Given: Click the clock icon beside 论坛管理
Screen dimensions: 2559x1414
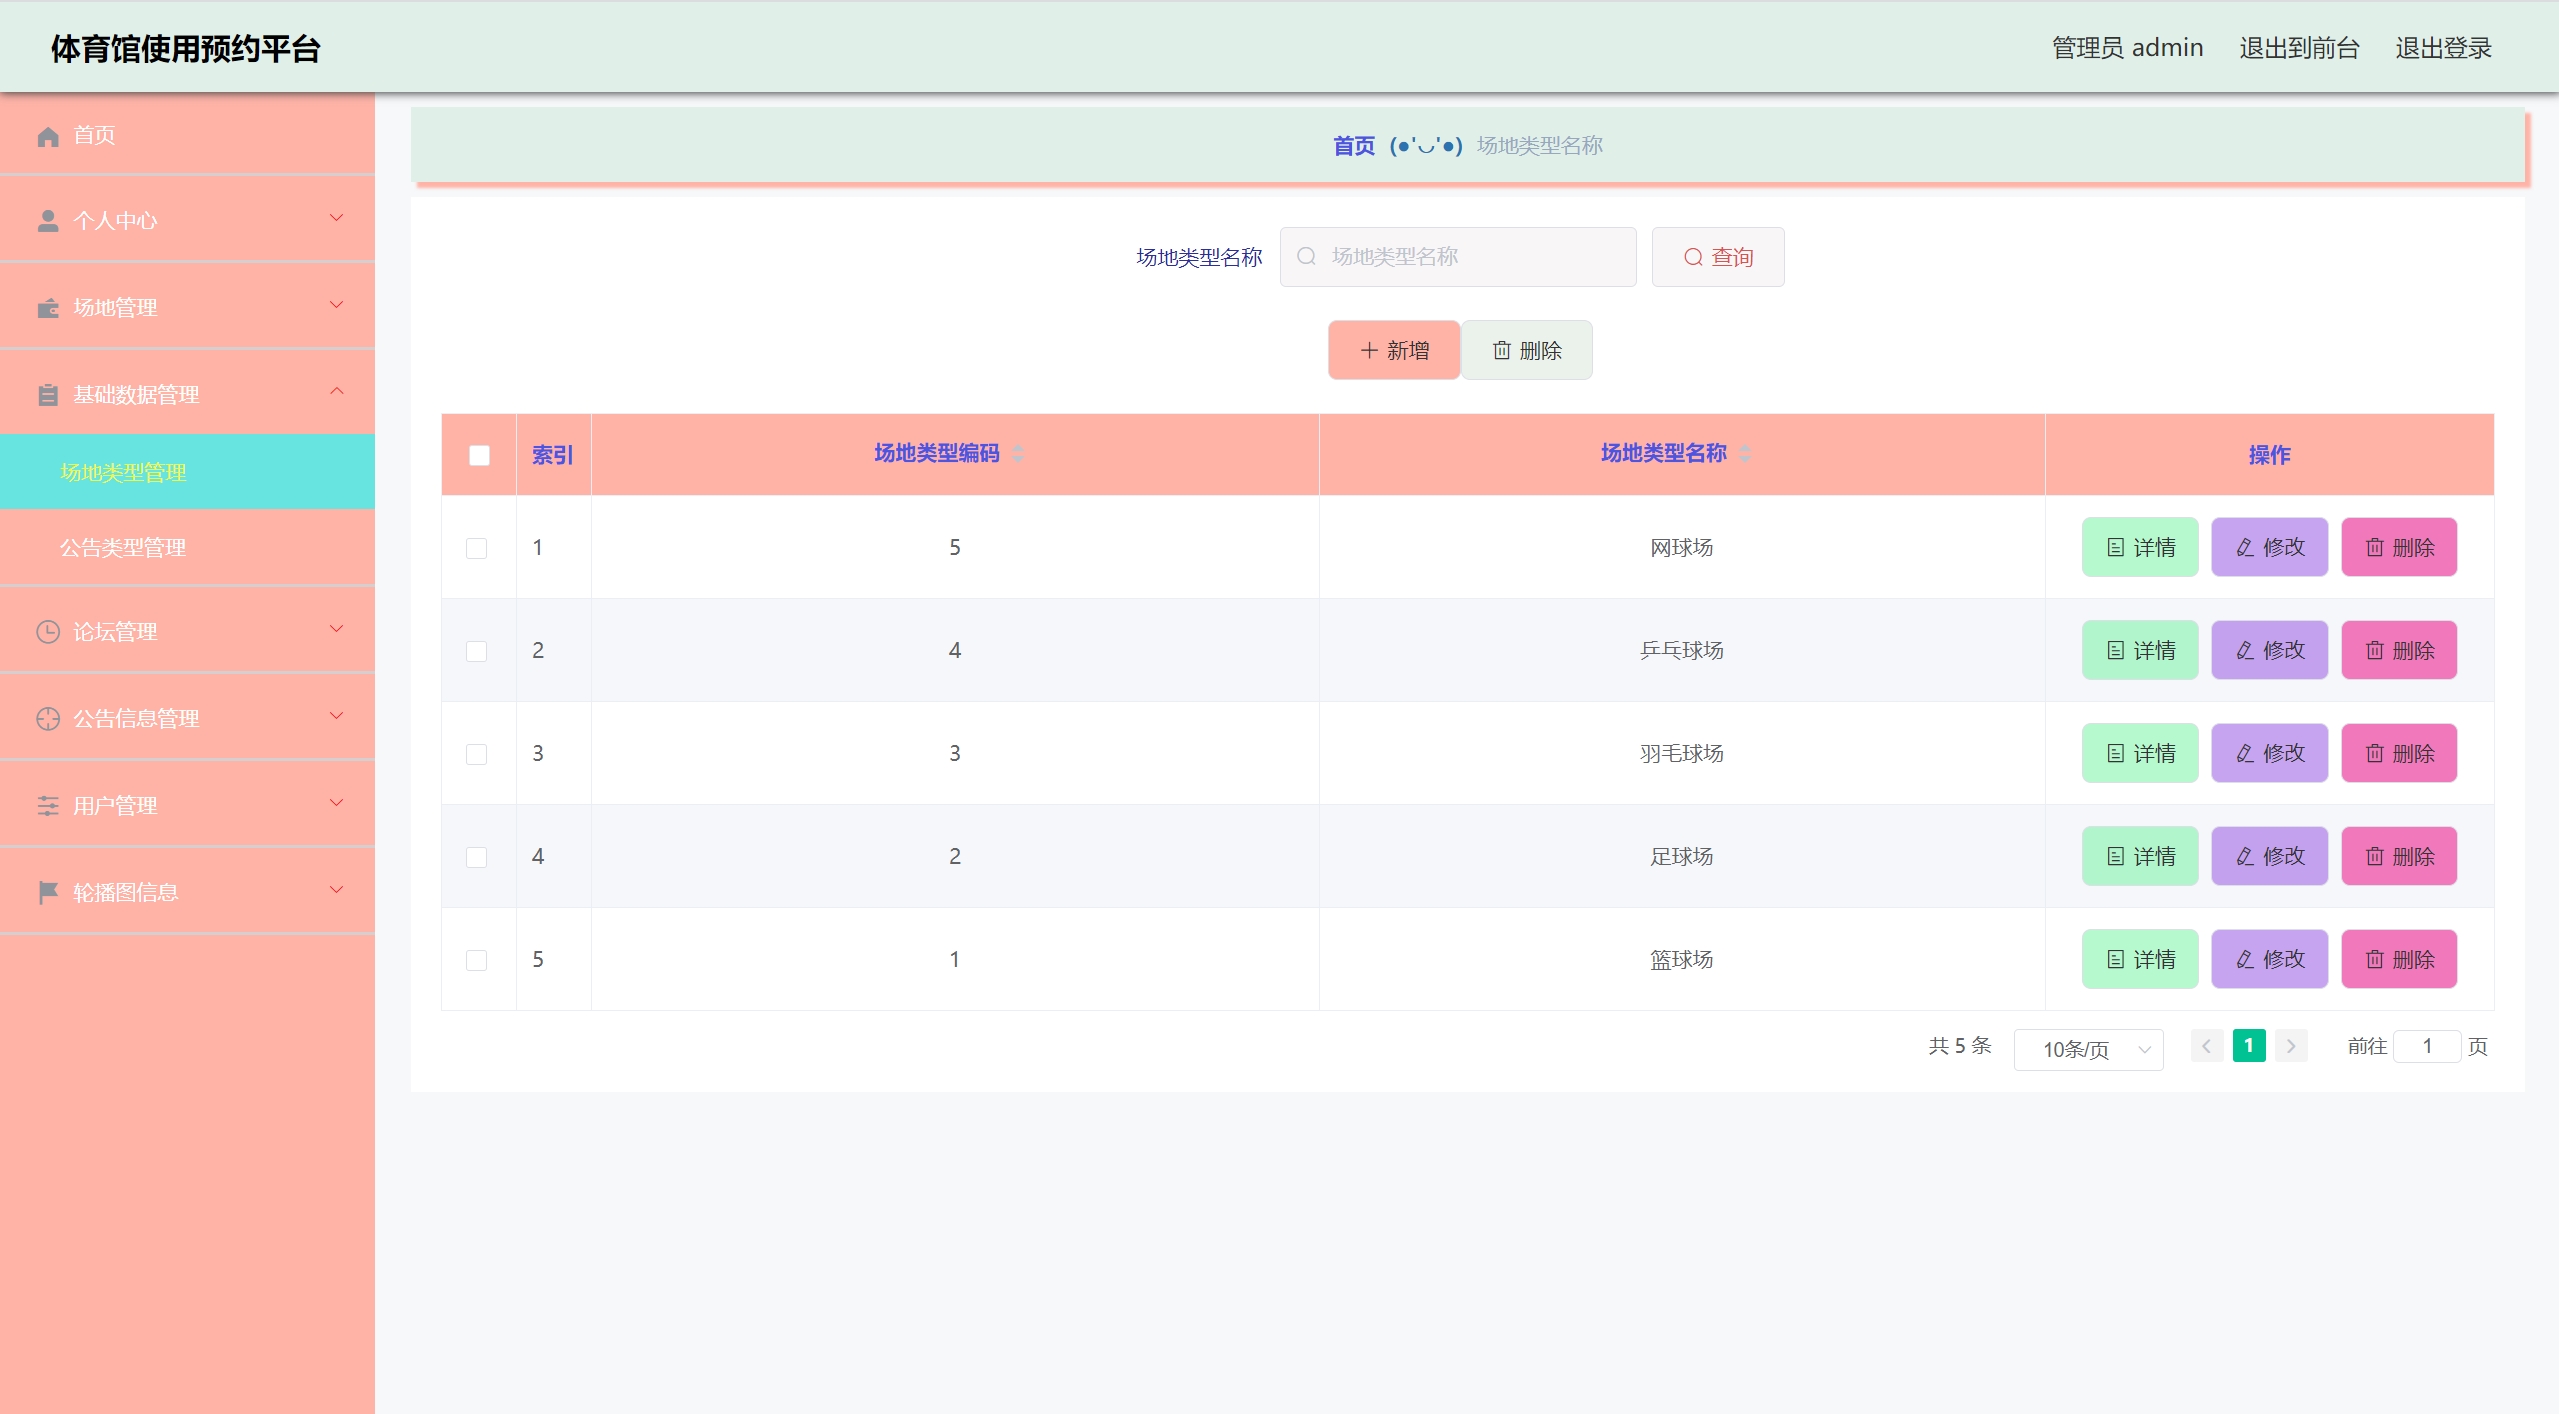Looking at the screenshot, I should tap(48, 632).
